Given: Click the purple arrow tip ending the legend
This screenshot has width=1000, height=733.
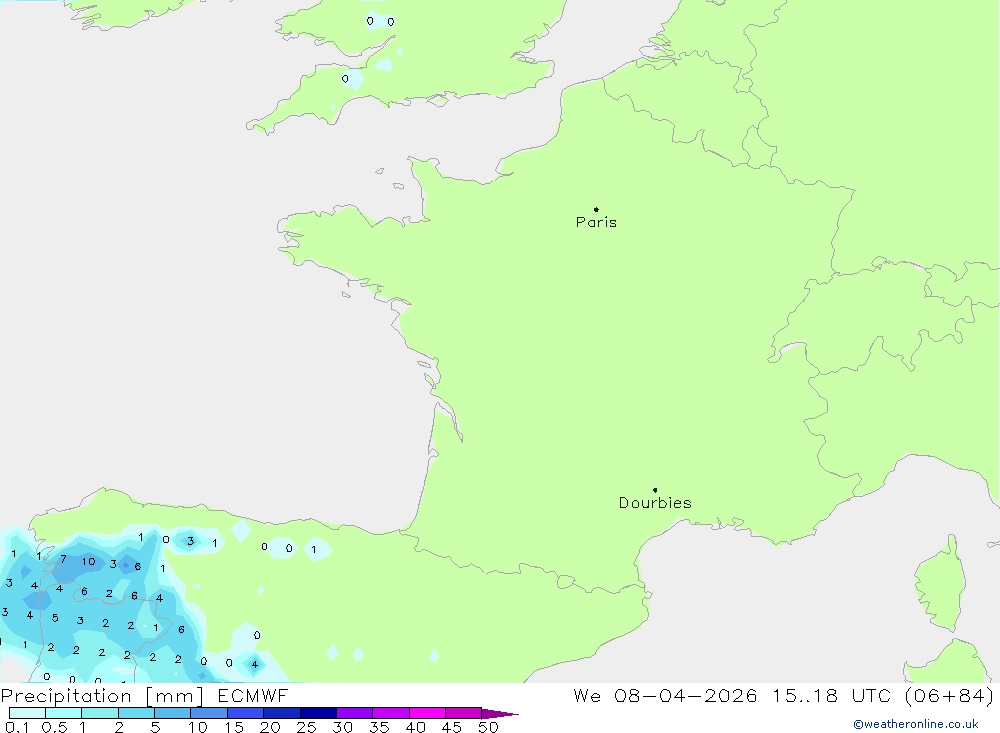Looking at the screenshot, I should click(500, 714).
